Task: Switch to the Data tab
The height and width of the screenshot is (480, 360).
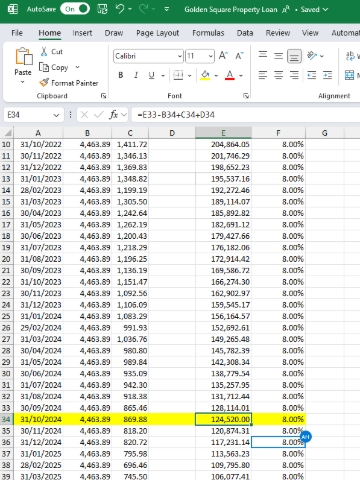Action: pyautogui.click(x=245, y=33)
